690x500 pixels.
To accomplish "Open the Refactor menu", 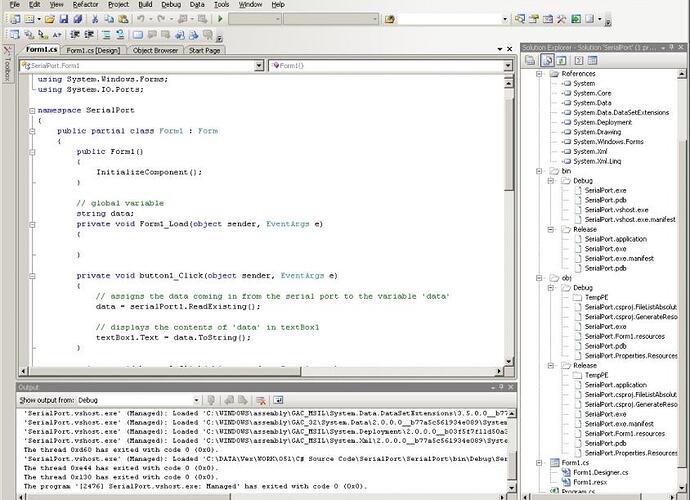I will (x=85, y=4).
